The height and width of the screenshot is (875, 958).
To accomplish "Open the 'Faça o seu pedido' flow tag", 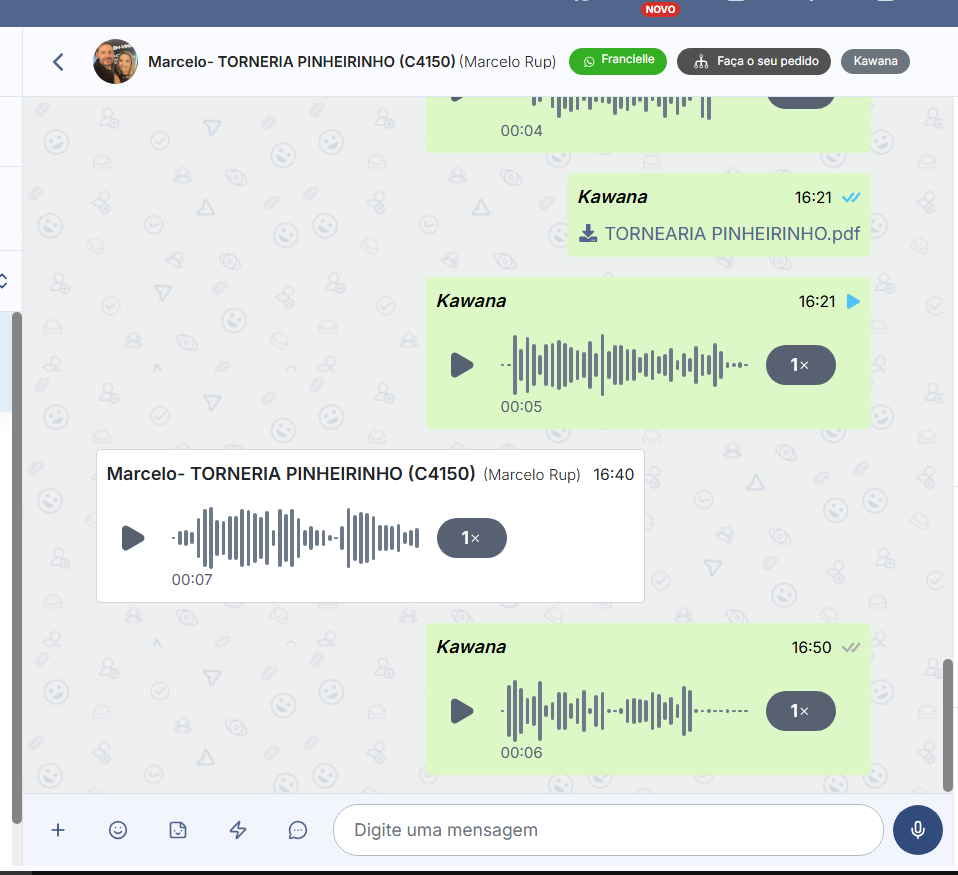I will coord(753,61).
